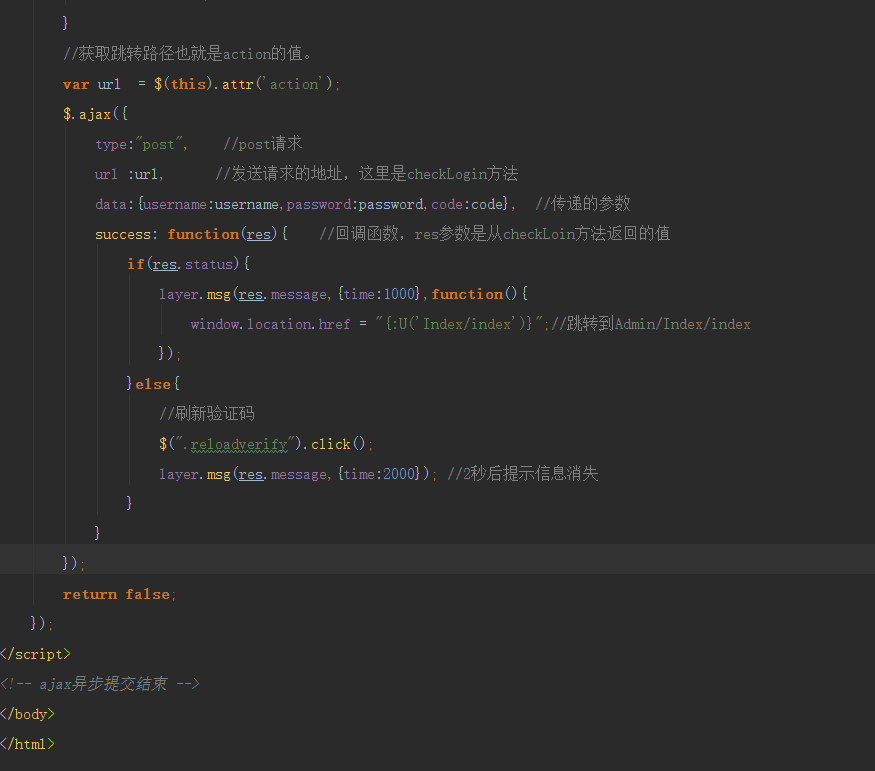Click 'success: function(res)' text
This screenshot has height=771, width=875.
tap(186, 234)
